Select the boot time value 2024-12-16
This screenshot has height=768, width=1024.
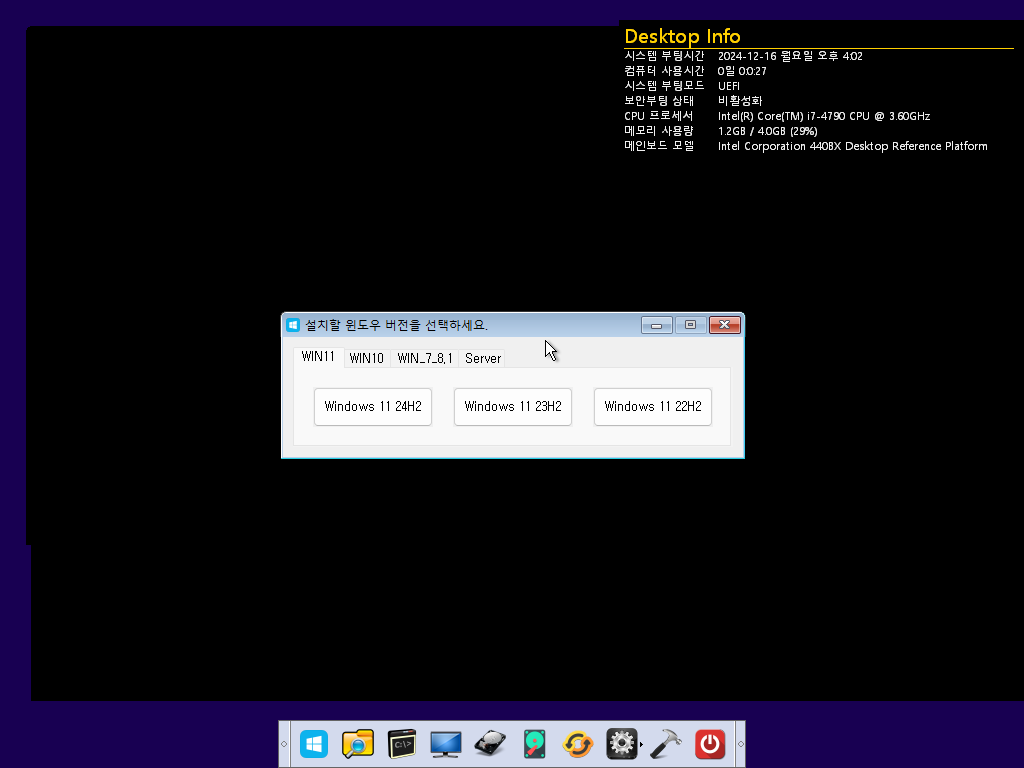tap(790, 56)
